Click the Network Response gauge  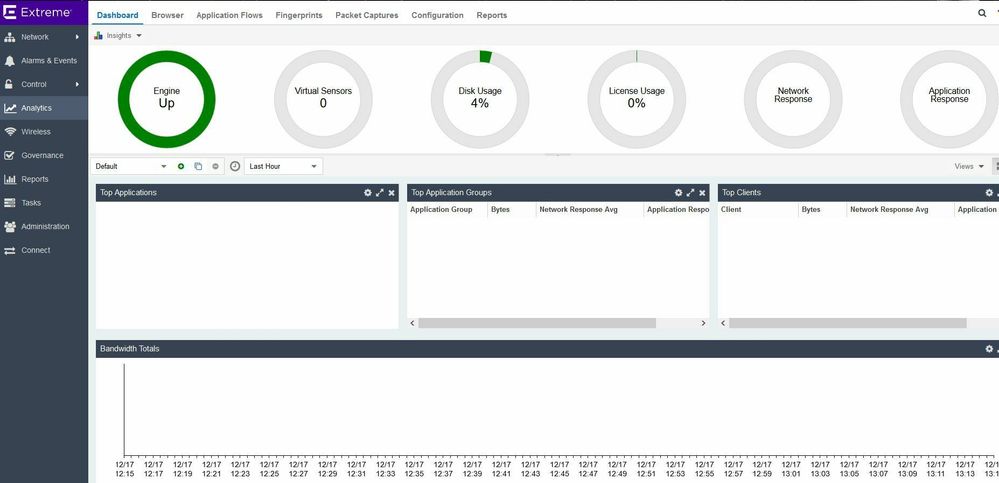pyautogui.click(x=793, y=99)
